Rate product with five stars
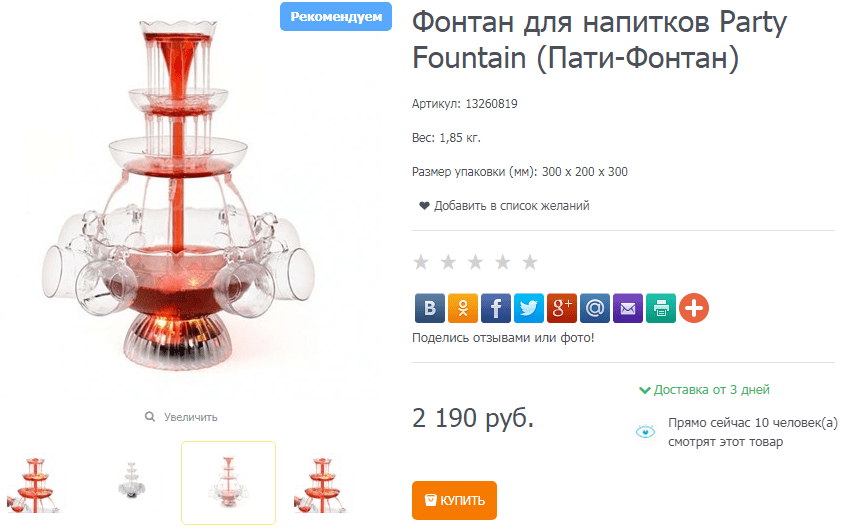848x531 pixels. pos(530,262)
